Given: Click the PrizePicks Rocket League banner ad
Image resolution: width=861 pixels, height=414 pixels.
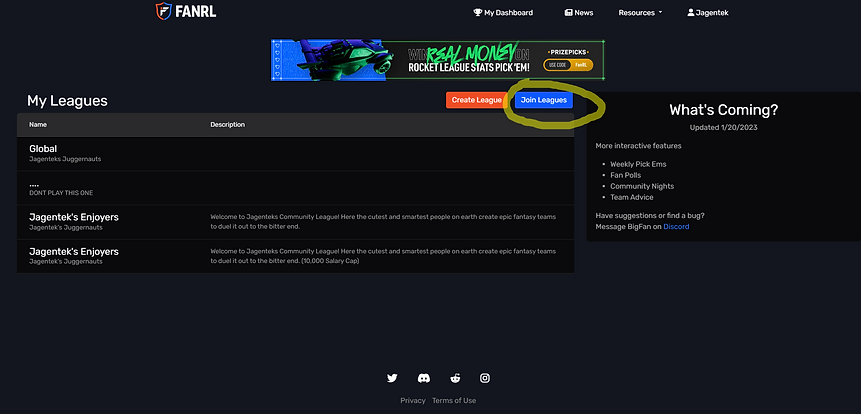Looking at the screenshot, I should coord(438,60).
